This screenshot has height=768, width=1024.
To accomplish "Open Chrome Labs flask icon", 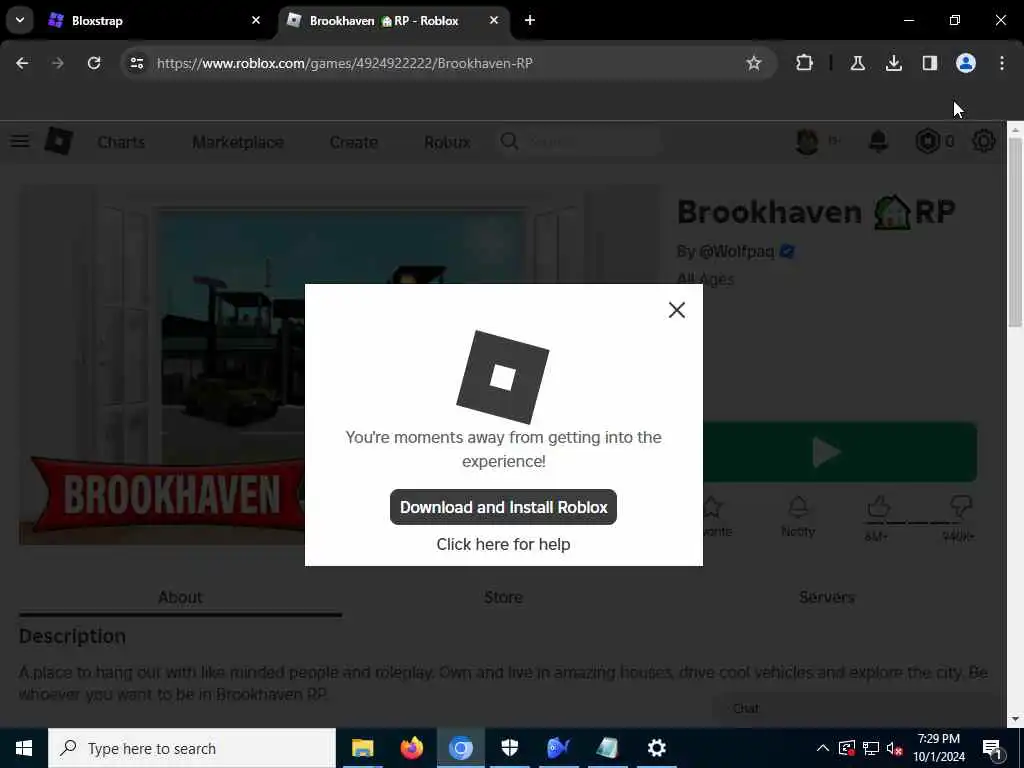I will [857, 63].
